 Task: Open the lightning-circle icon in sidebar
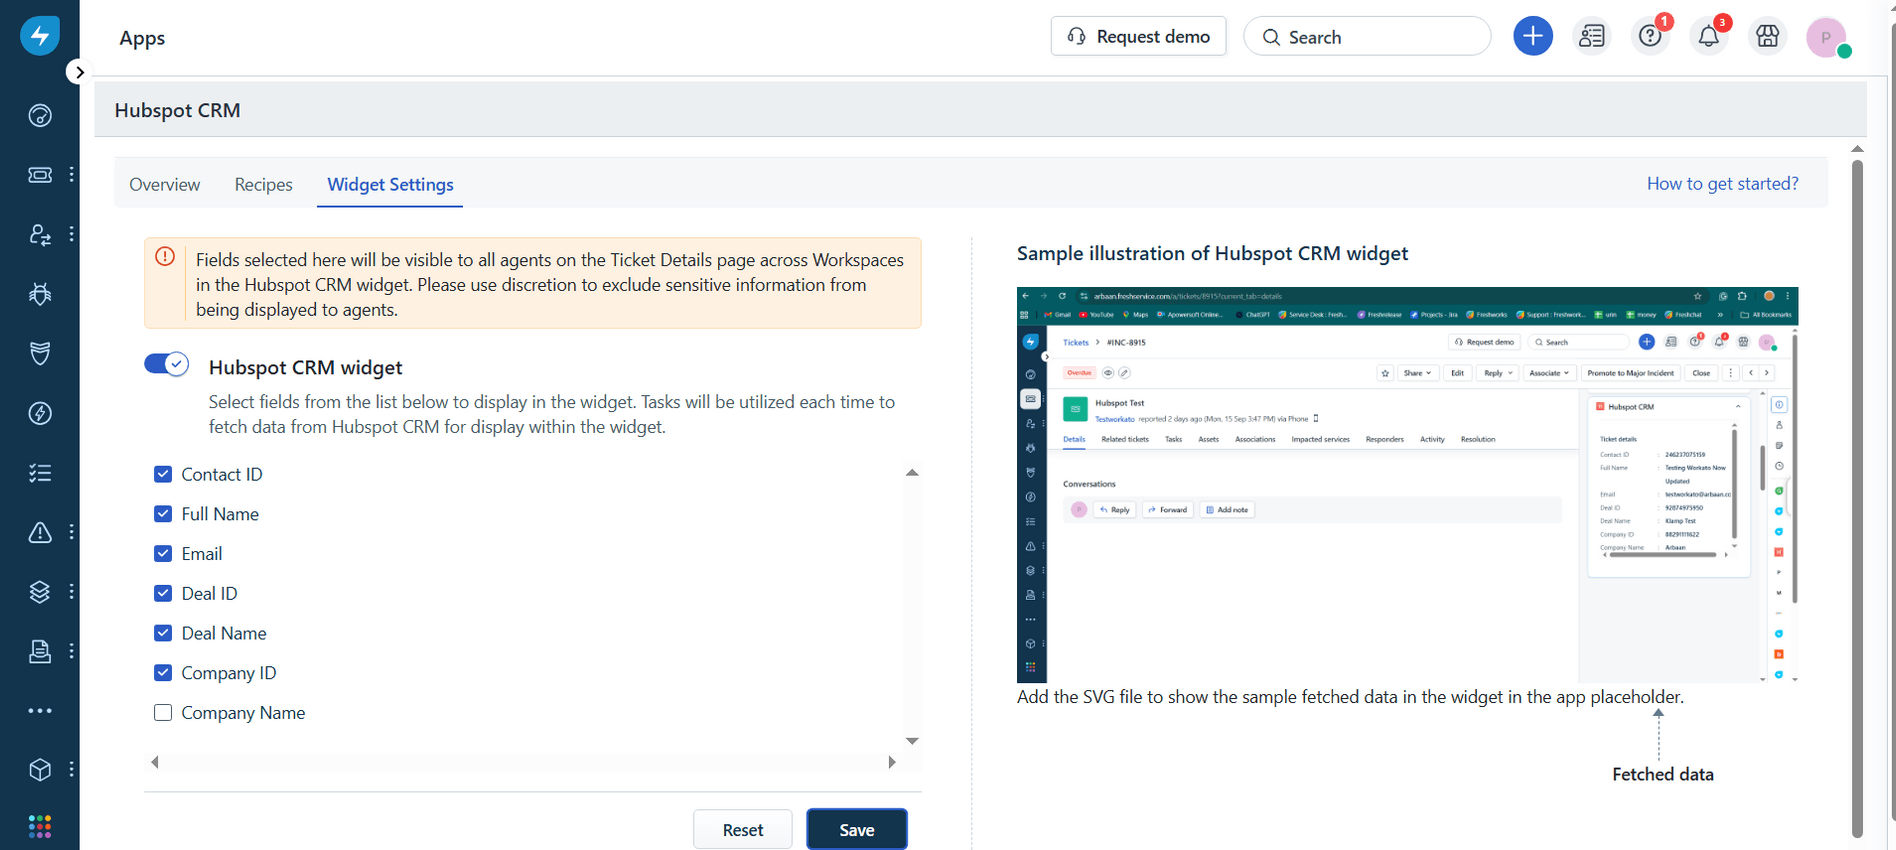(x=40, y=413)
